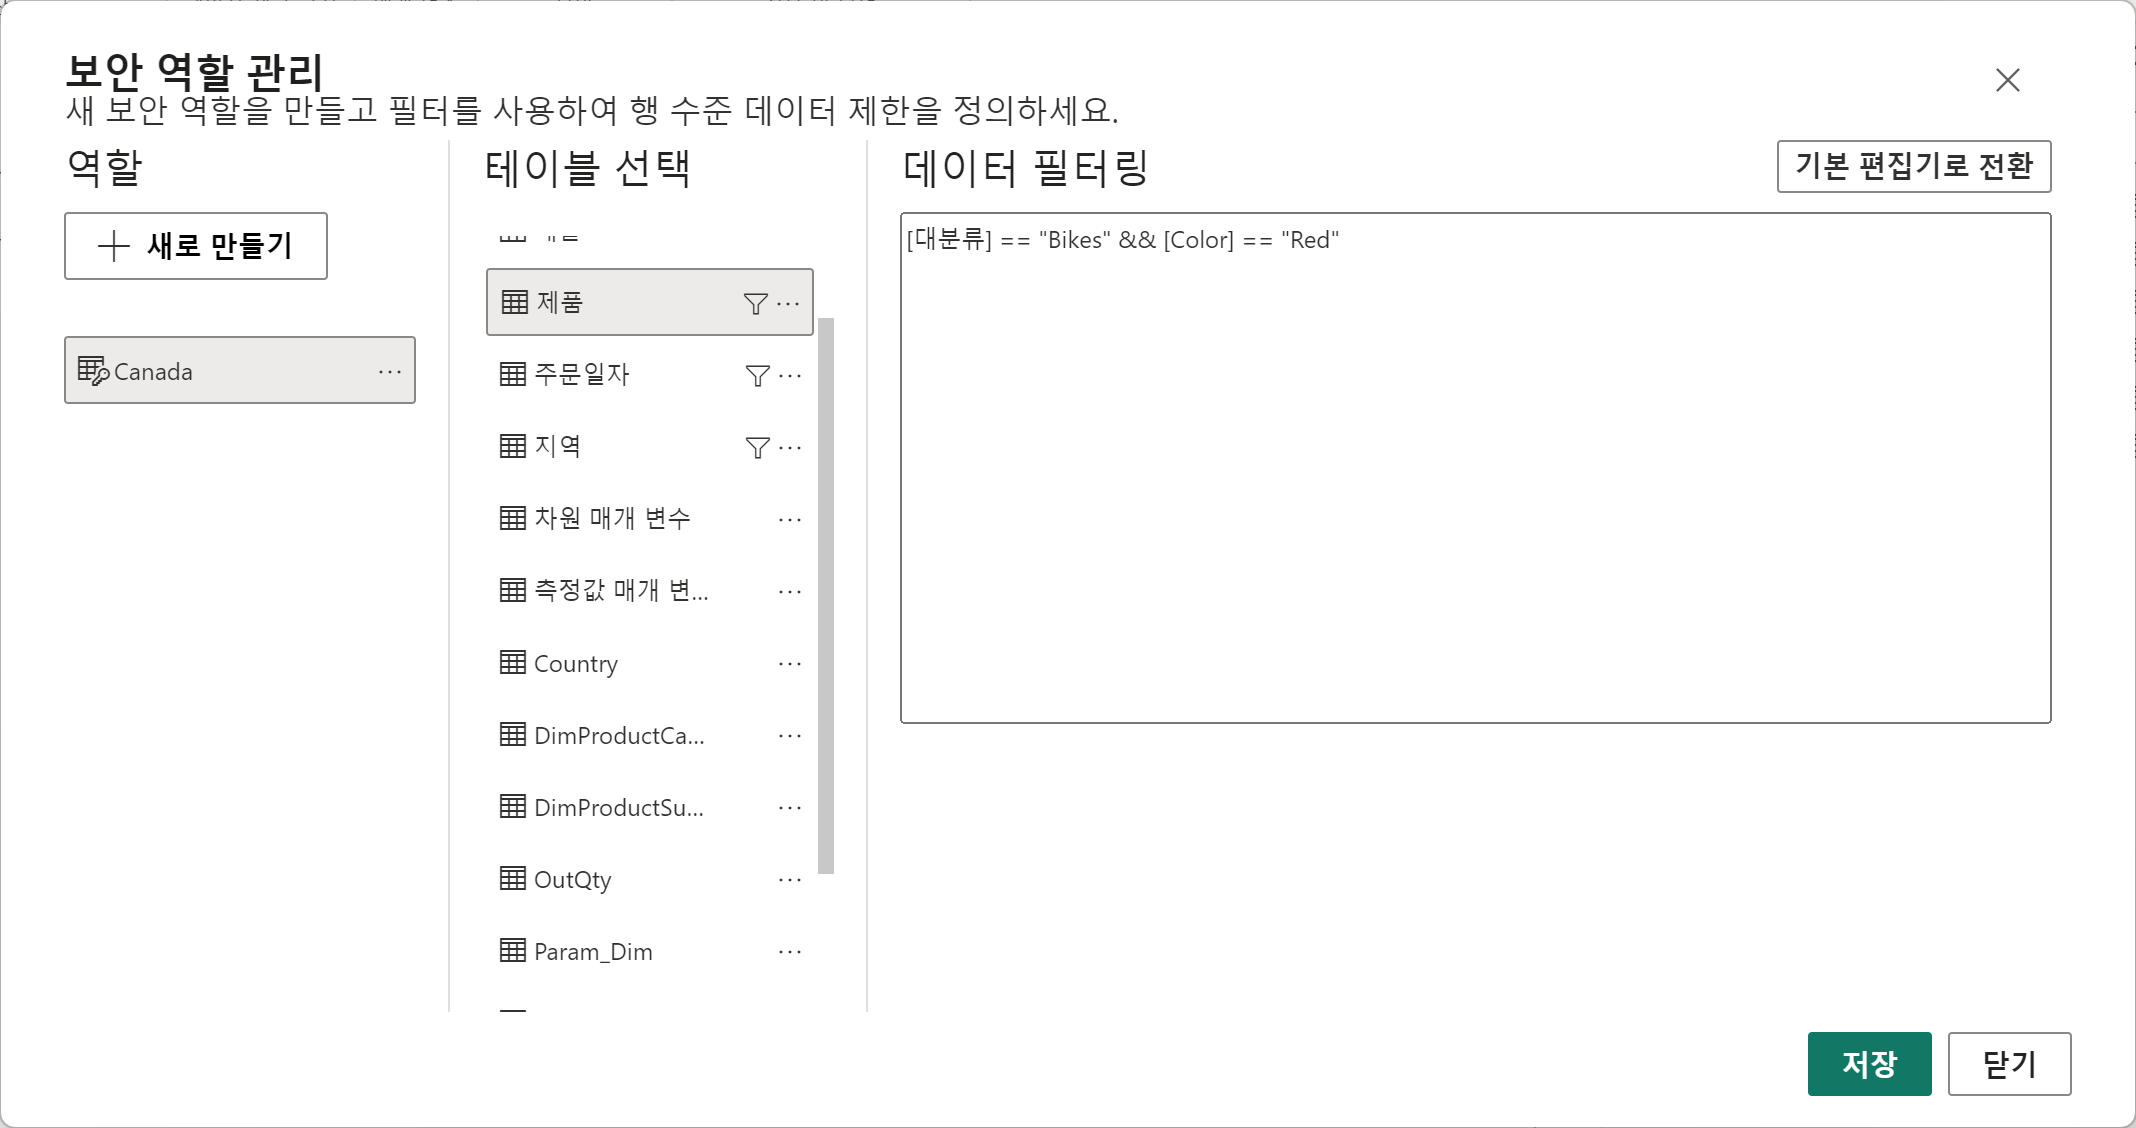Click the table icon beside Country
This screenshot has width=2136, height=1128.
(513, 662)
